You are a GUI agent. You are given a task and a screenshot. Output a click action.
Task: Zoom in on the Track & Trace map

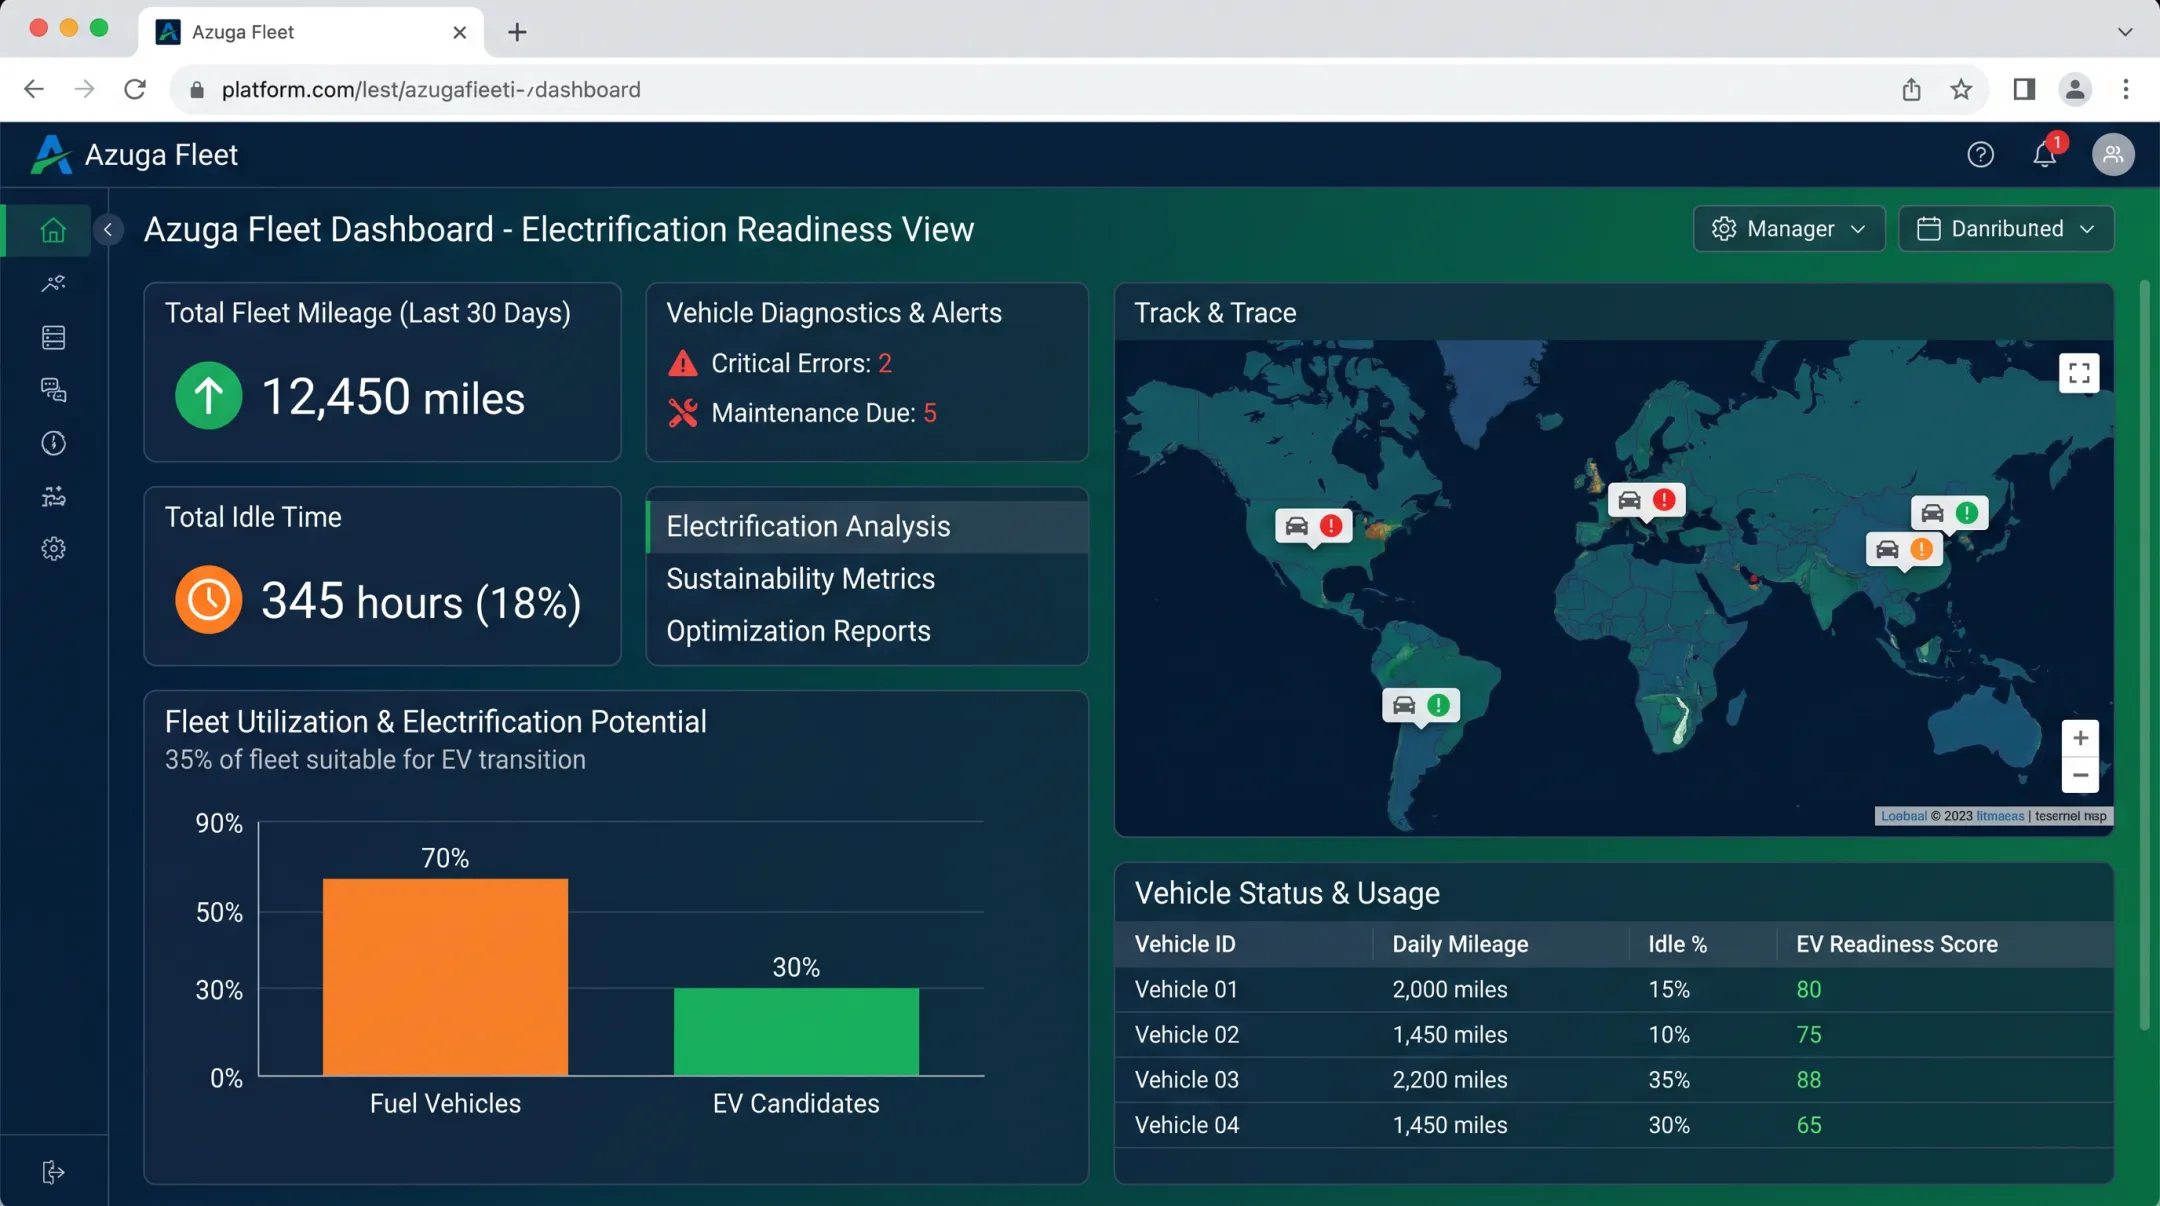point(2080,738)
